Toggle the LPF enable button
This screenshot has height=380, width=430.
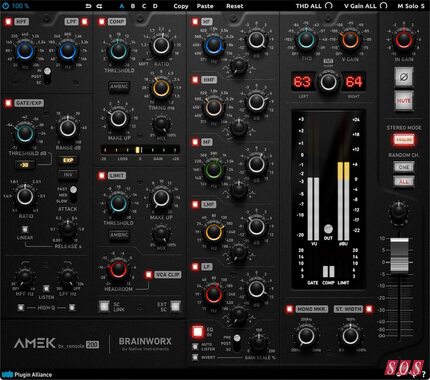pos(85,22)
